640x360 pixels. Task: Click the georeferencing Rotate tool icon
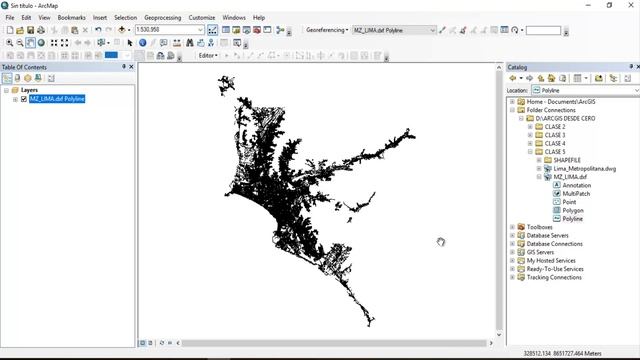pyautogui.click(x=515, y=30)
